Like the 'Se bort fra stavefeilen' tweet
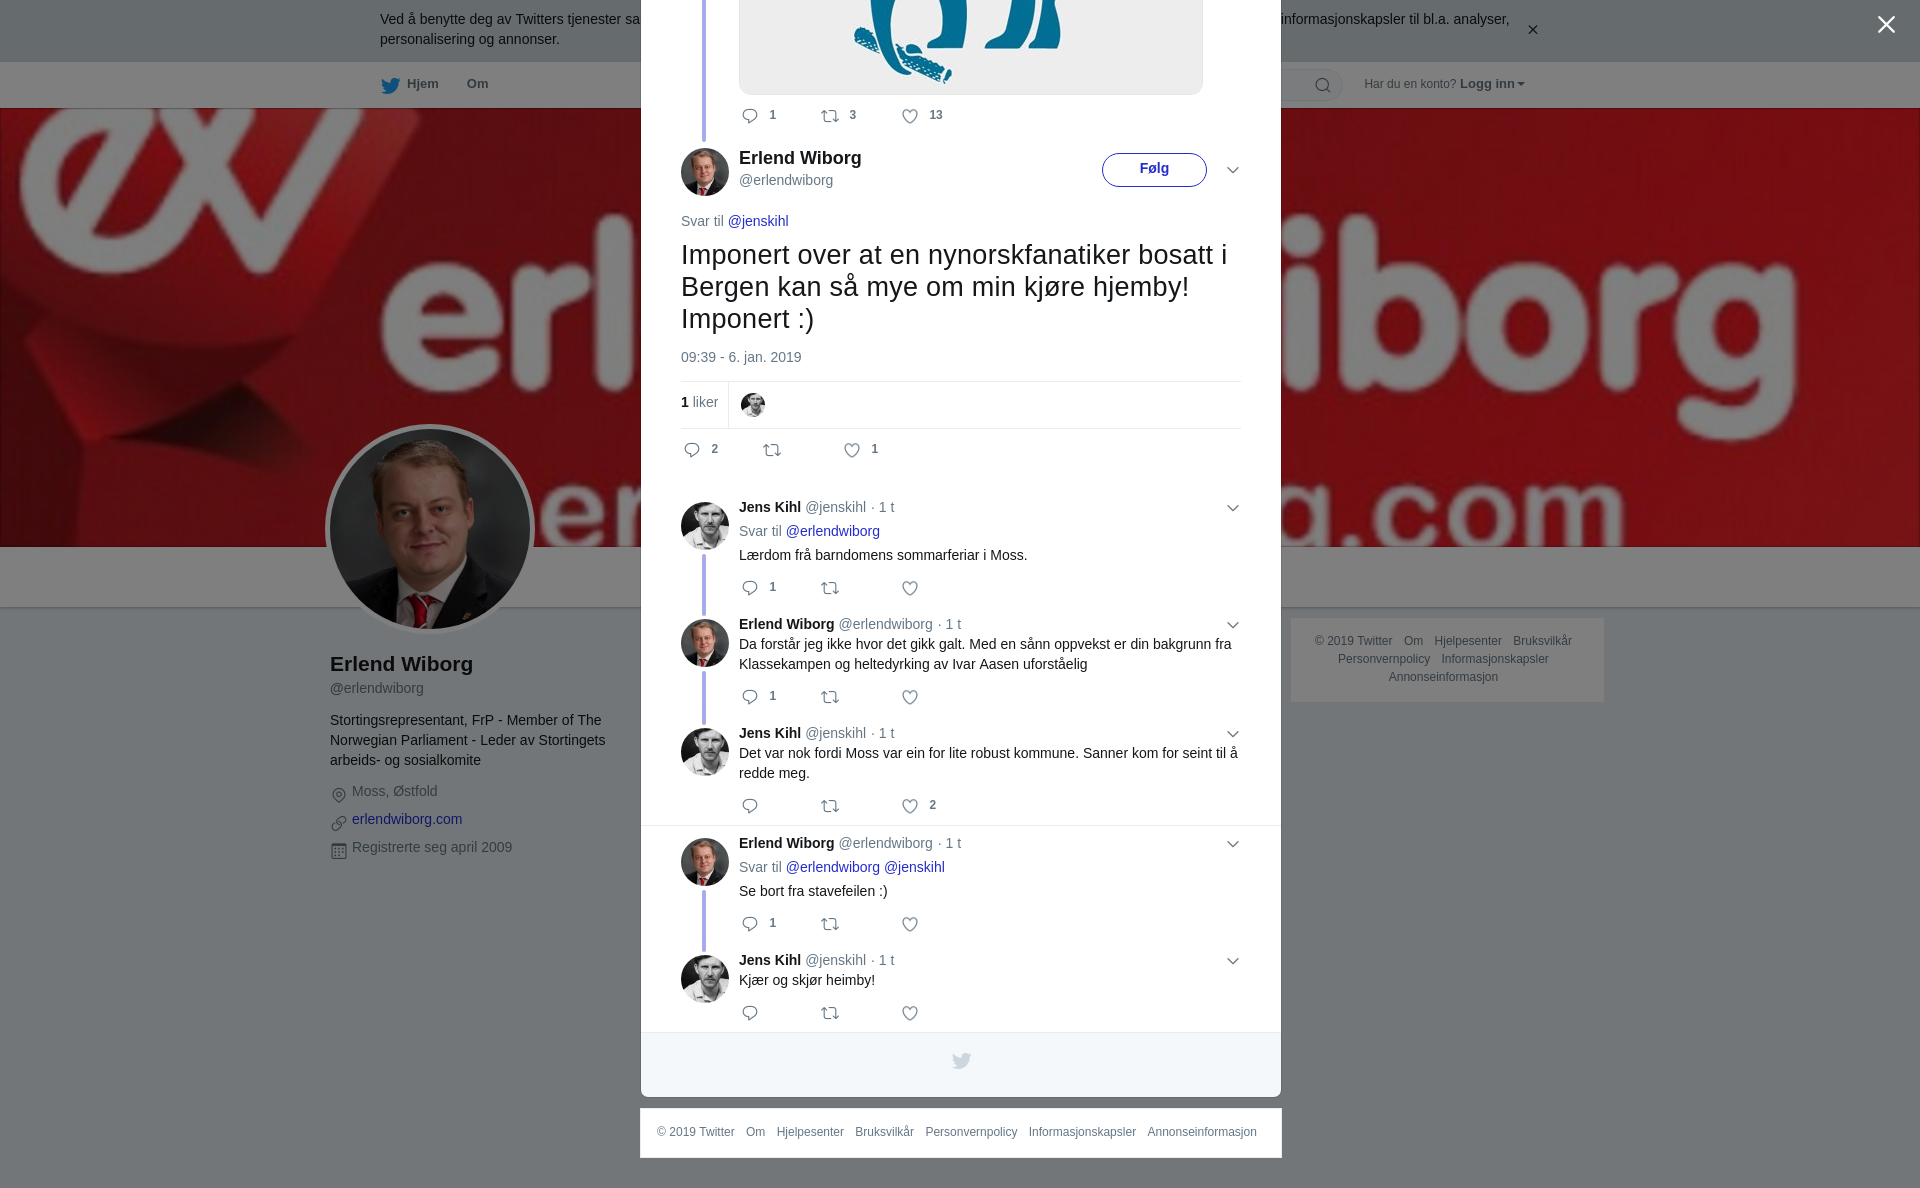 click(x=910, y=925)
